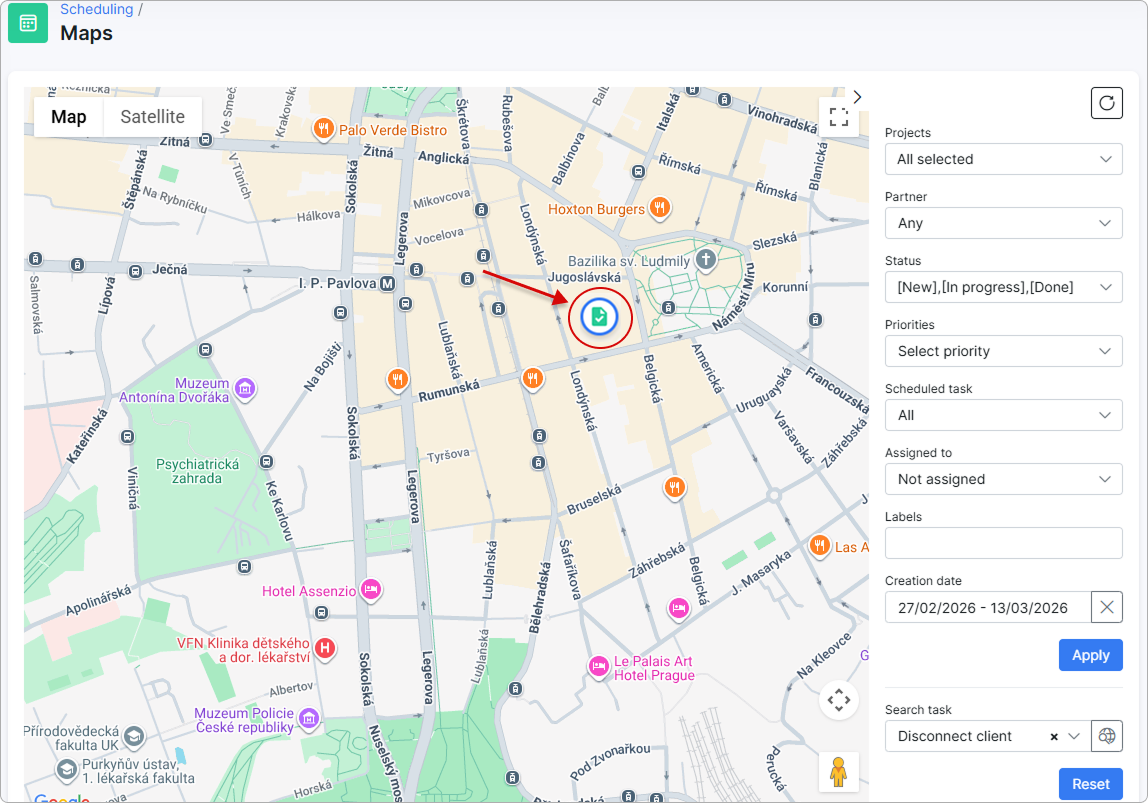Switch to Map view tab

[x=69, y=116]
